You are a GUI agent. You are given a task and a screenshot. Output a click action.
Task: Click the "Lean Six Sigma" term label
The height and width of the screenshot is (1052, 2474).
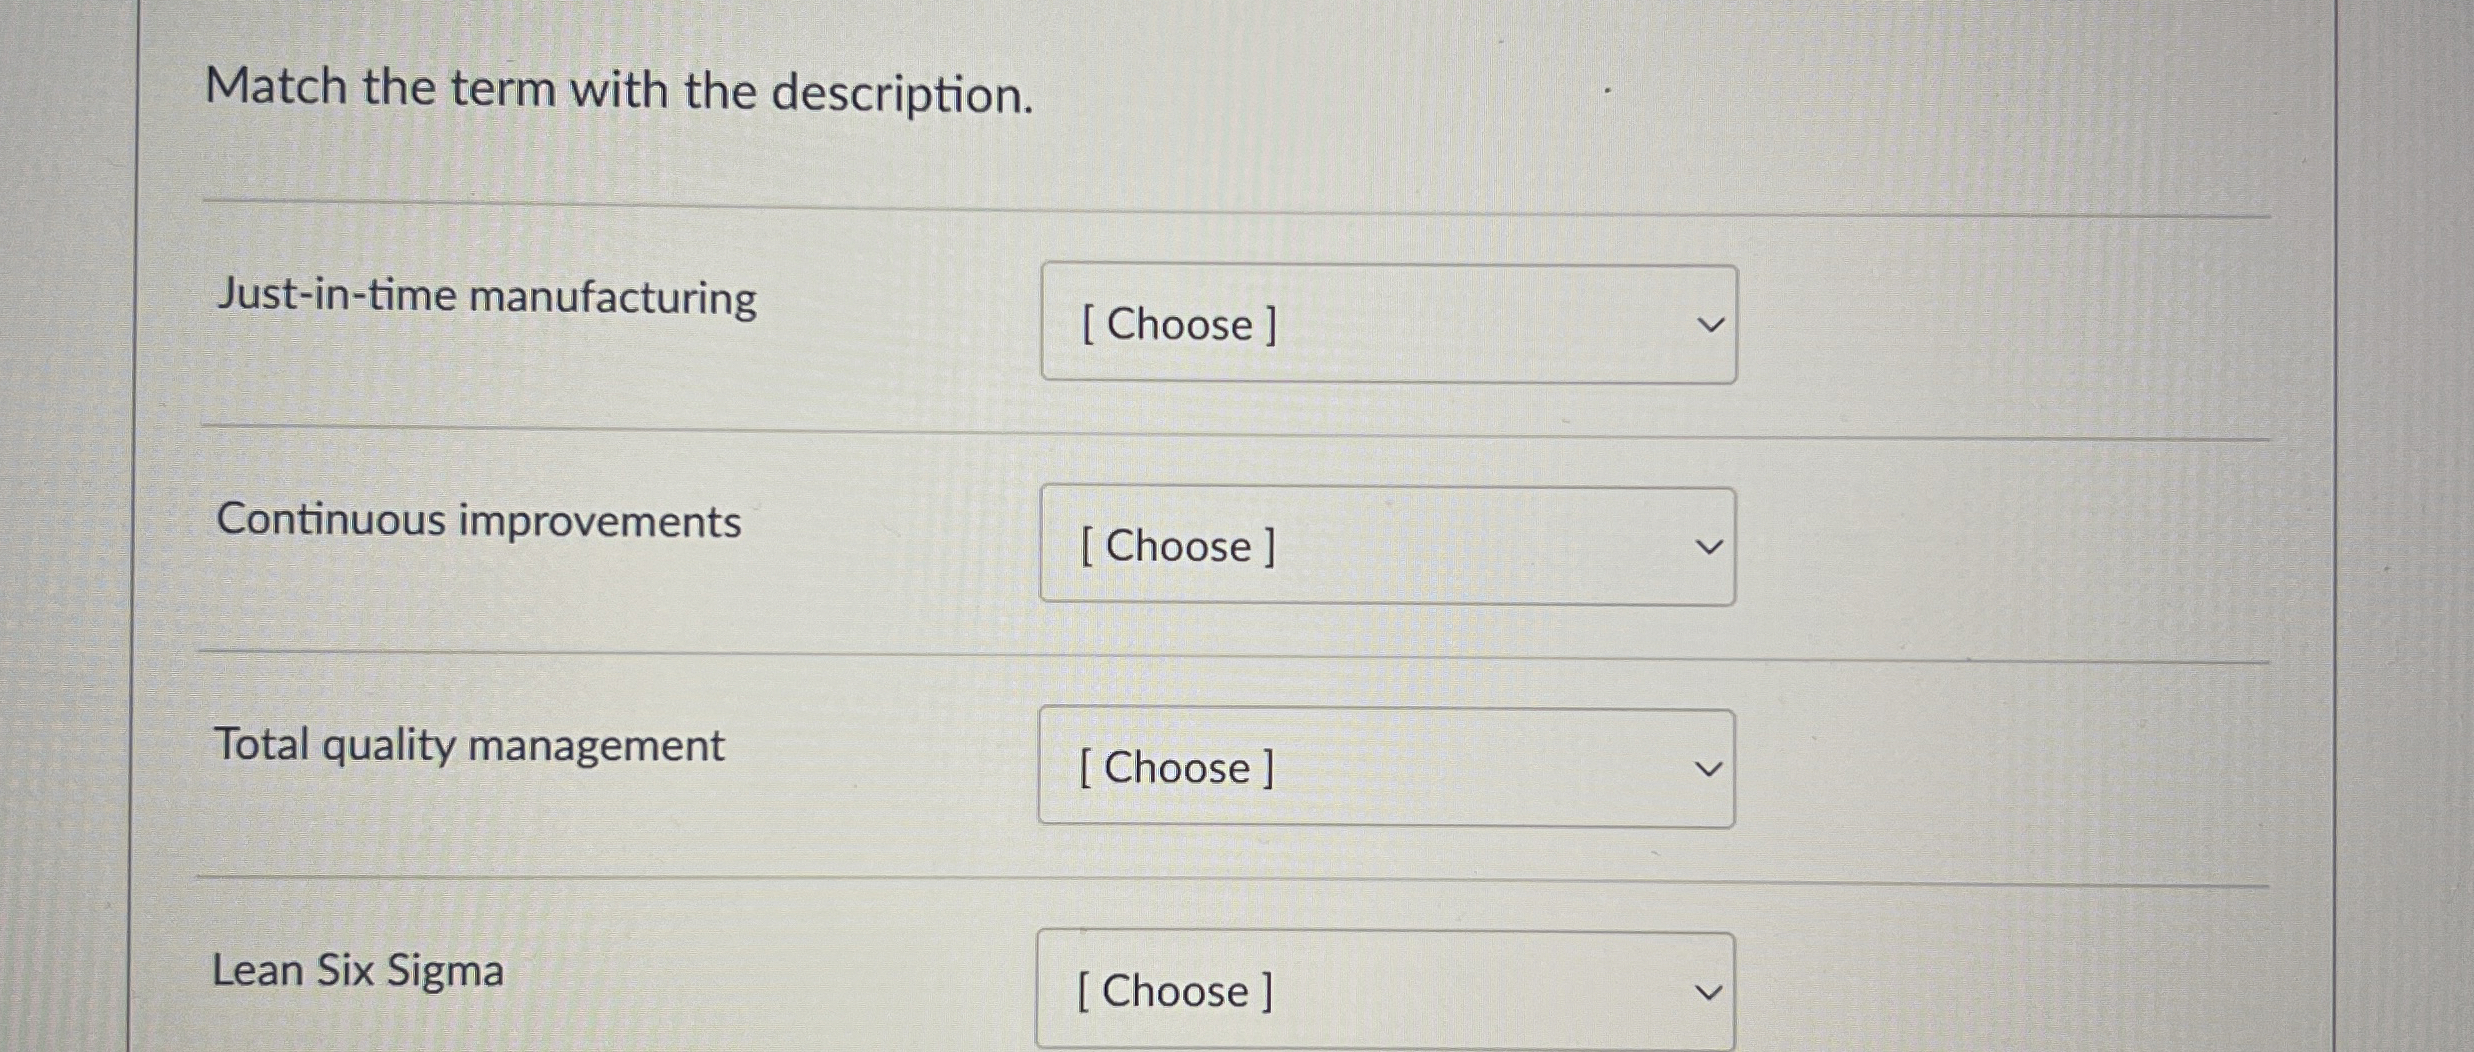358,970
